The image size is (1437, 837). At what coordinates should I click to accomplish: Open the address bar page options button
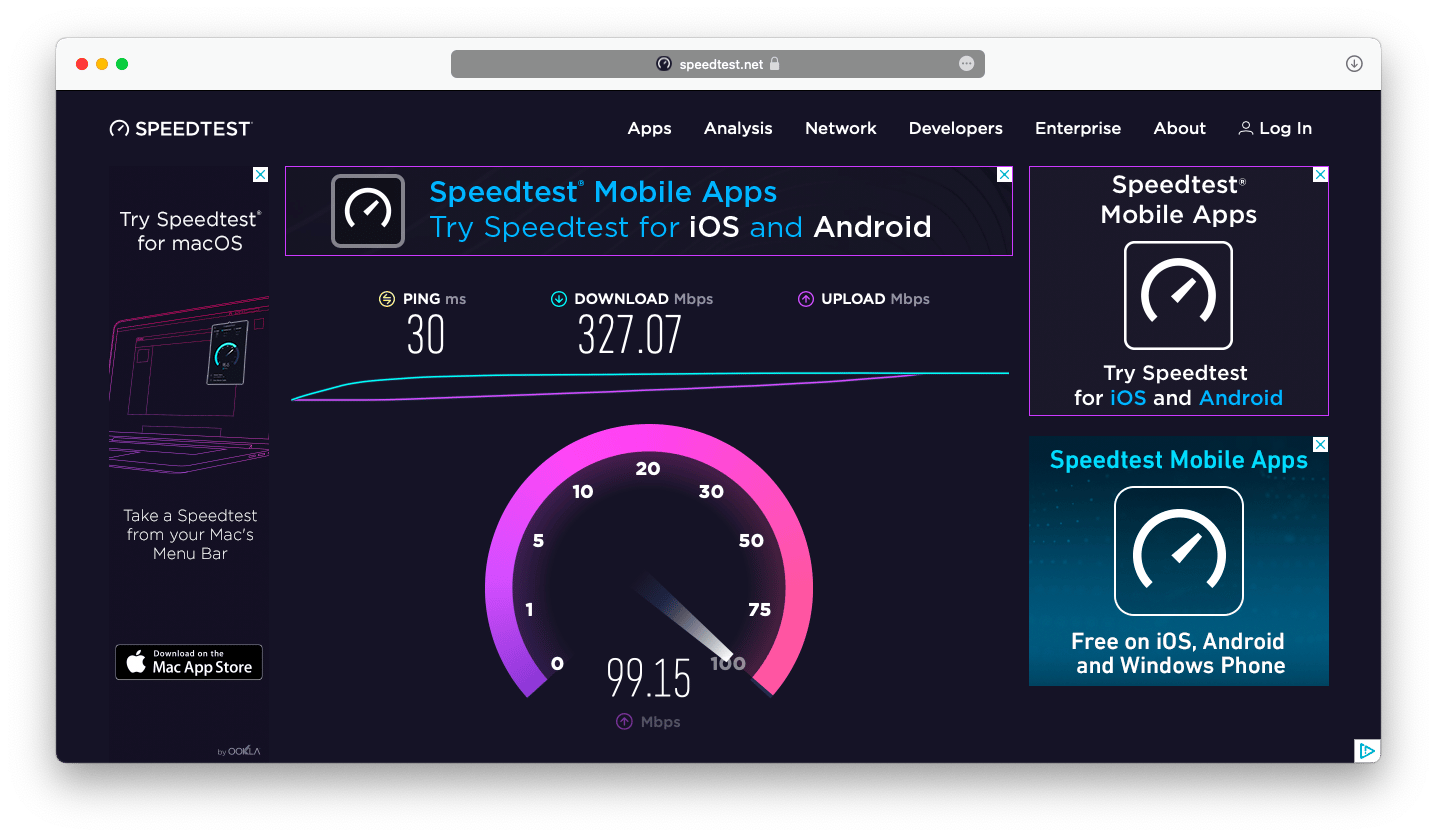click(966, 63)
